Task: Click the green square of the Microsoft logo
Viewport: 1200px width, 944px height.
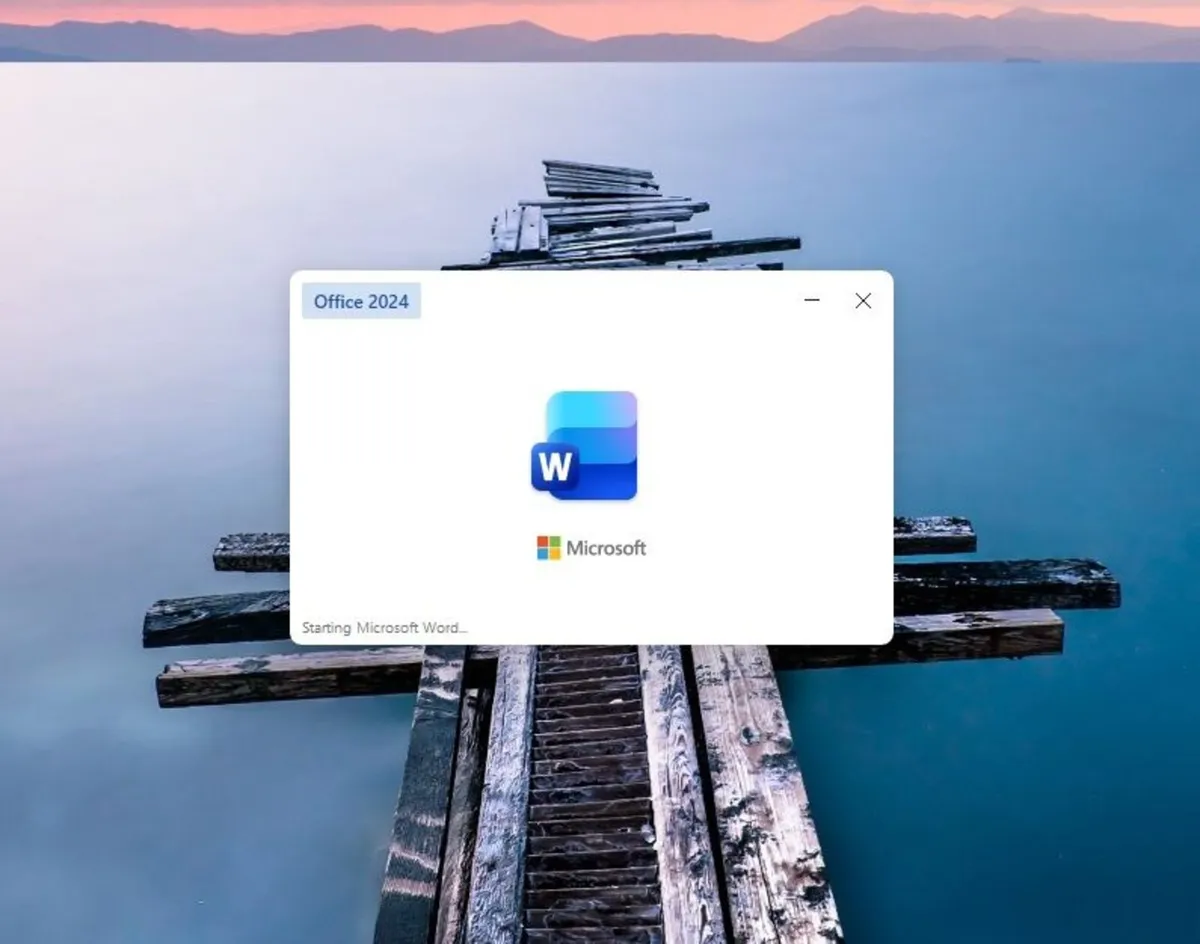Action: (x=554, y=541)
